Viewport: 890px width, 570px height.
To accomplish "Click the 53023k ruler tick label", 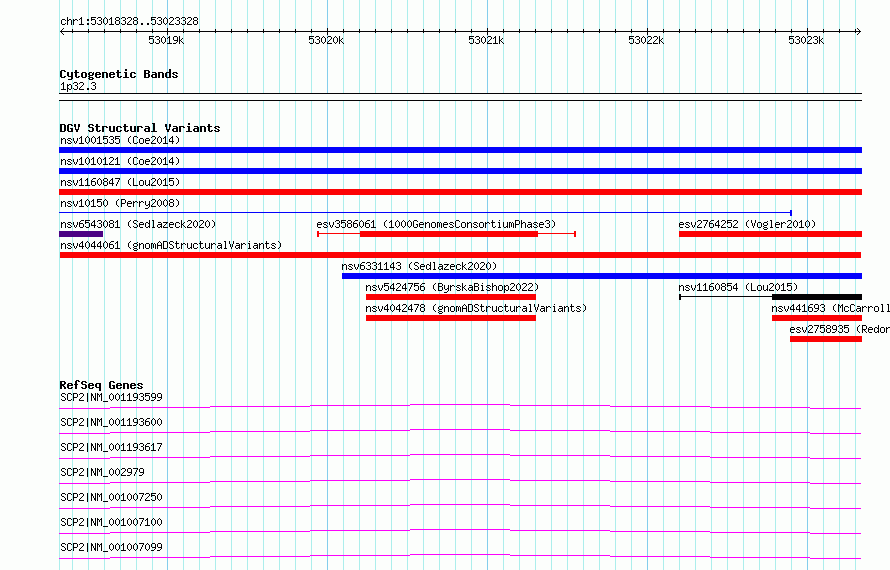I will pos(806,40).
